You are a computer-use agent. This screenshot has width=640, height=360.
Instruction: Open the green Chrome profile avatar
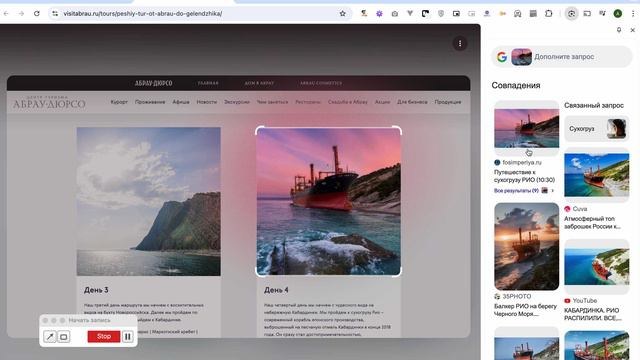(618, 13)
